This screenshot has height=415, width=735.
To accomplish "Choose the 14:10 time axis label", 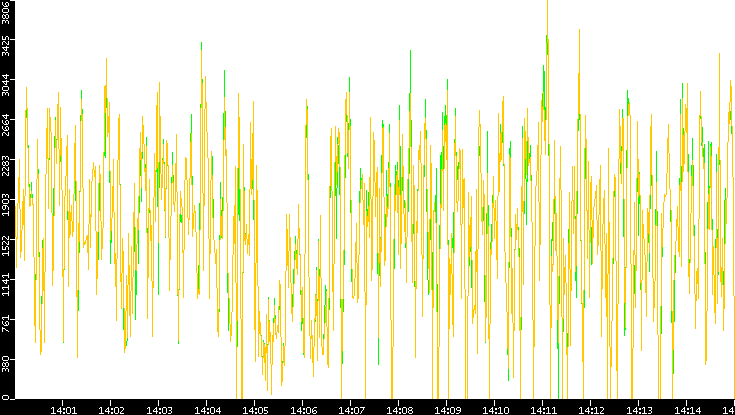I will pyautogui.click(x=495, y=409).
